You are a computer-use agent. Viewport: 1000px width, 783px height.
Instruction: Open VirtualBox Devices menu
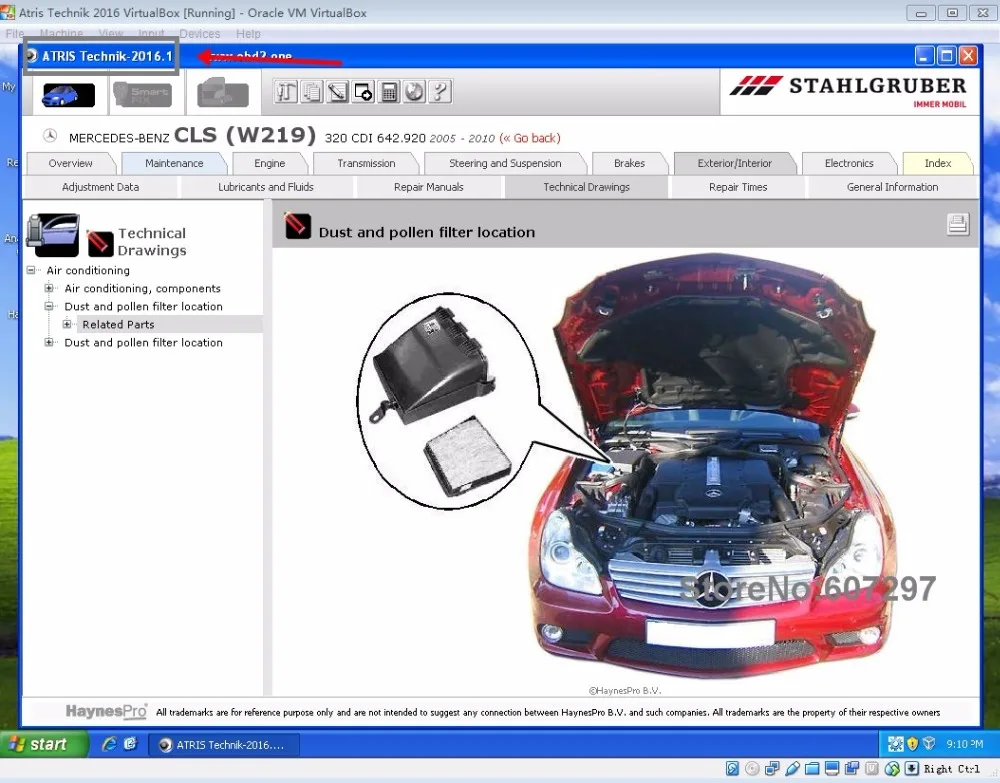coord(200,34)
